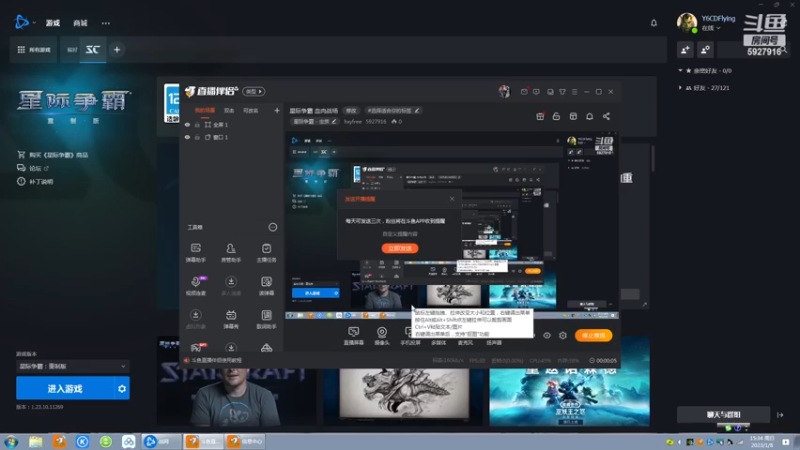Click the orange stop streaming button
Image resolution: width=800 pixels, height=450 pixels.
point(593,335)
